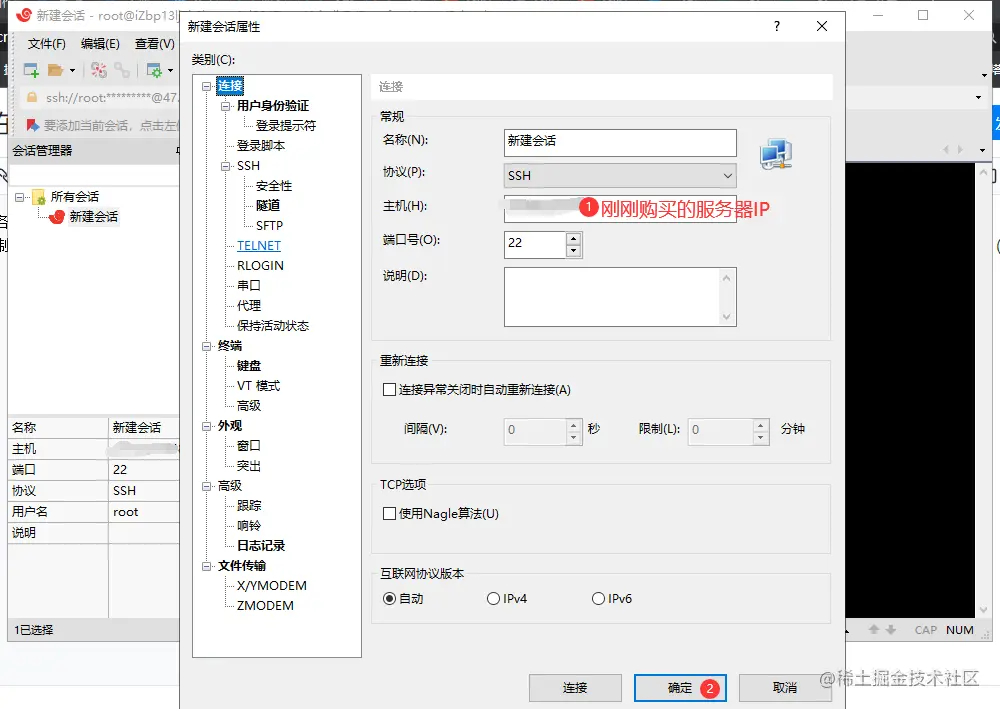Open properties gear icon dropdown arrow
This screenshot has height=709, width=1000.
click(x=170, y=70)
